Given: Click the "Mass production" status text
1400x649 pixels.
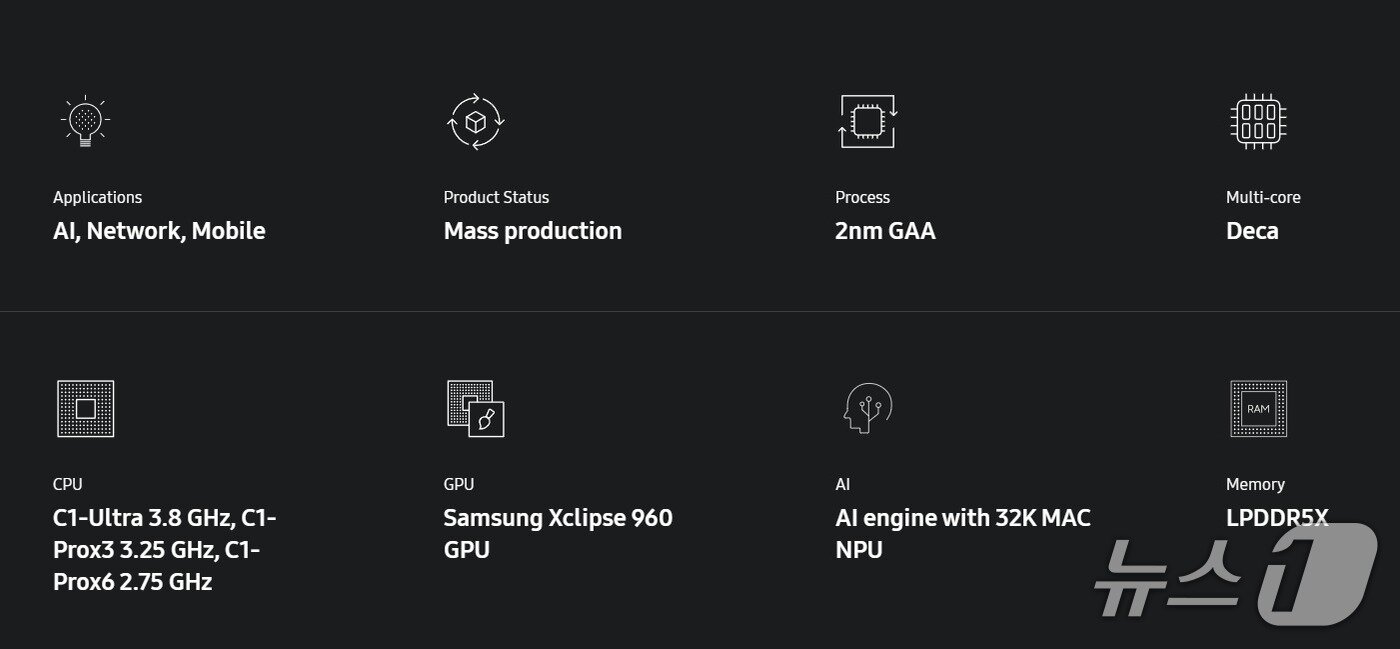Looking at the screenshot, I should tap(532, 231).
